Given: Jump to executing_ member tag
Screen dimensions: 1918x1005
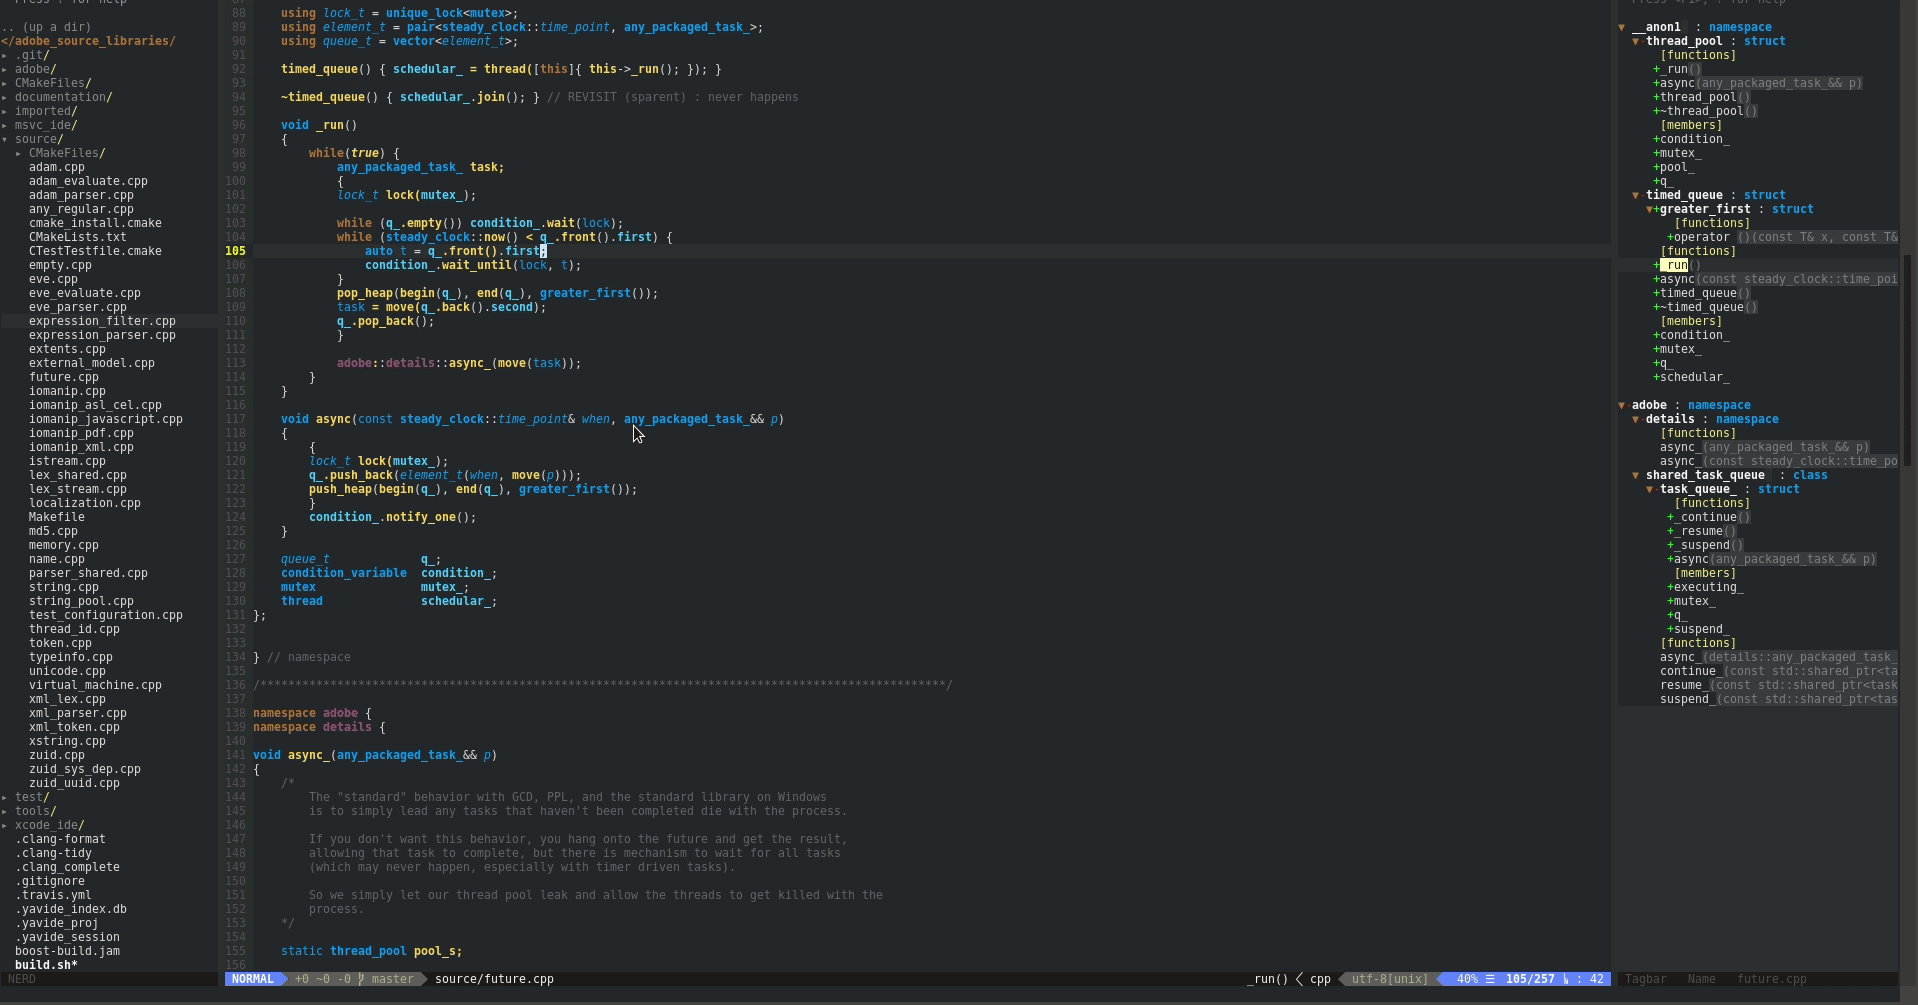Looking at the screenshot, I should [x=1708, y=587].
